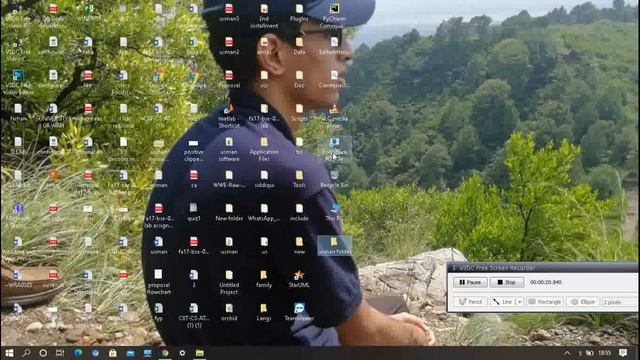Select the proposal flowchart file icon
The height and width of the screenshot is (360, 640).
pyautogui.click(x=158, y=283)
